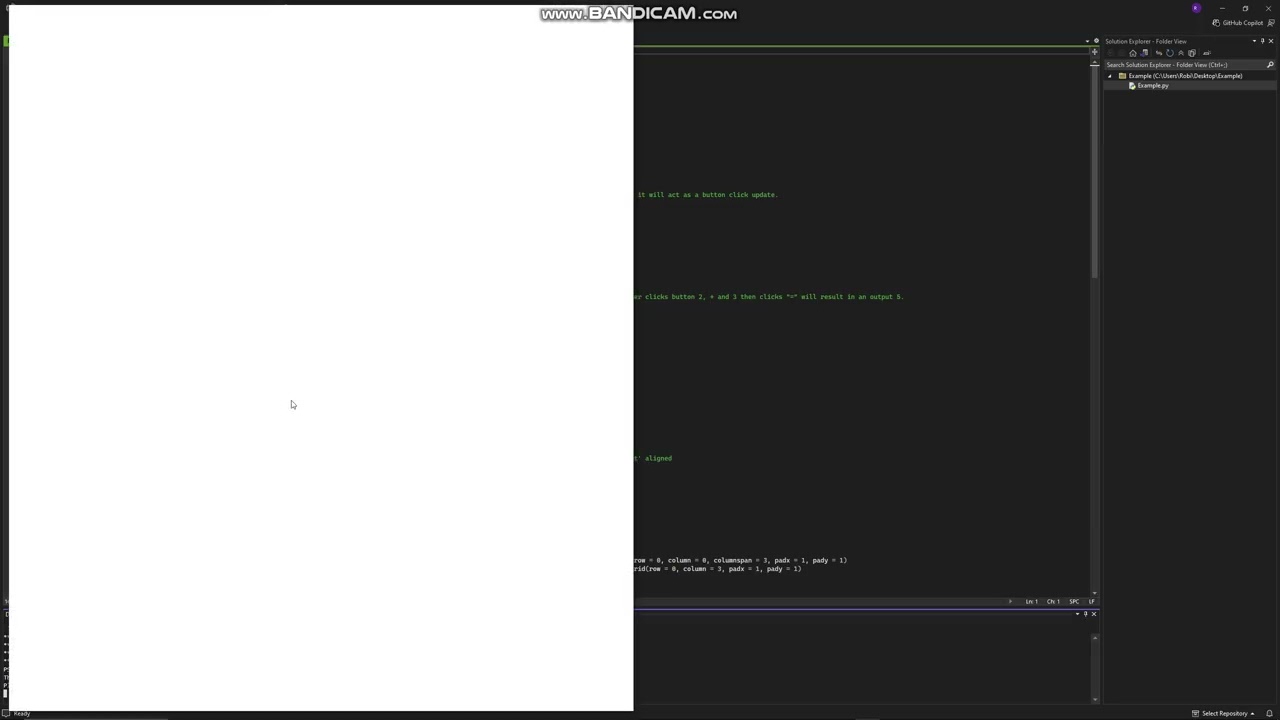Click the output panel scrollbar up arrow
1280x720 pixels.
tap(1094, 638)
